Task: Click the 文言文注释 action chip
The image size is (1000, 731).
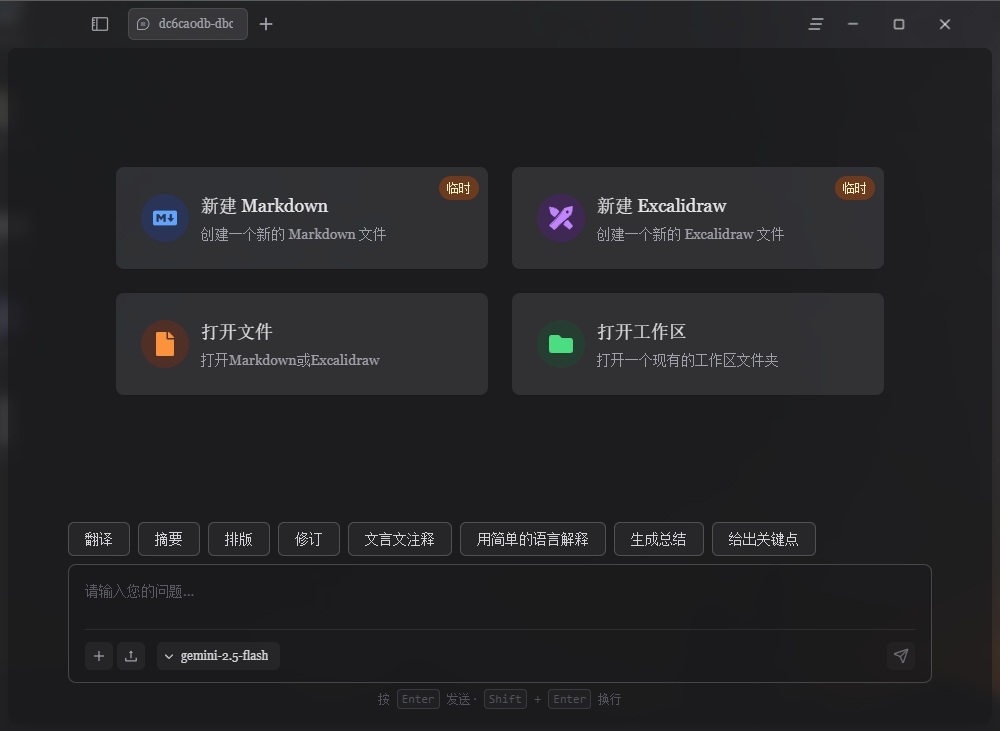Action: tap(399, 538)
